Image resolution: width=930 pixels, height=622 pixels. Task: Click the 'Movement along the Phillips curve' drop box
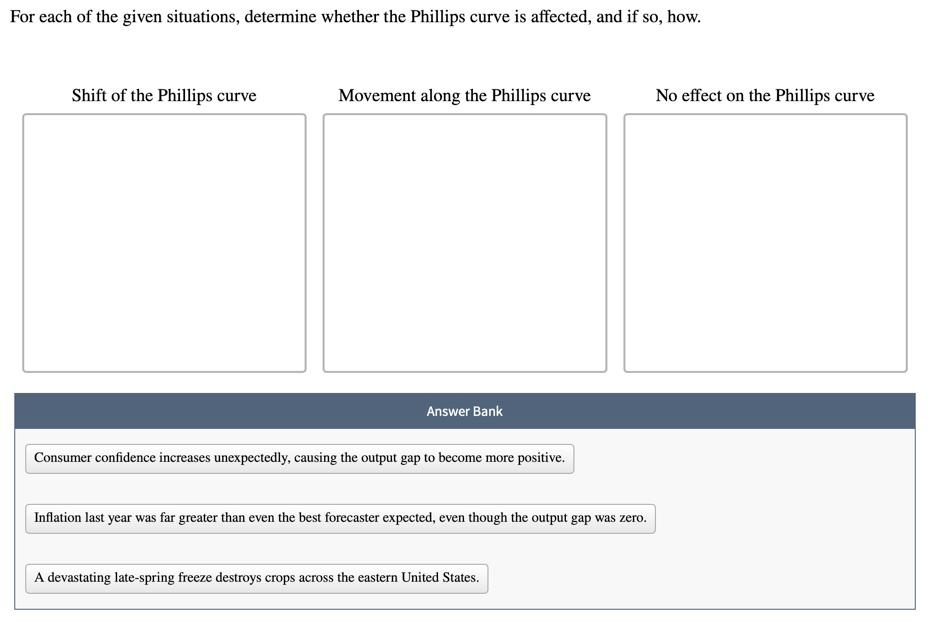[x=464, y=242]
